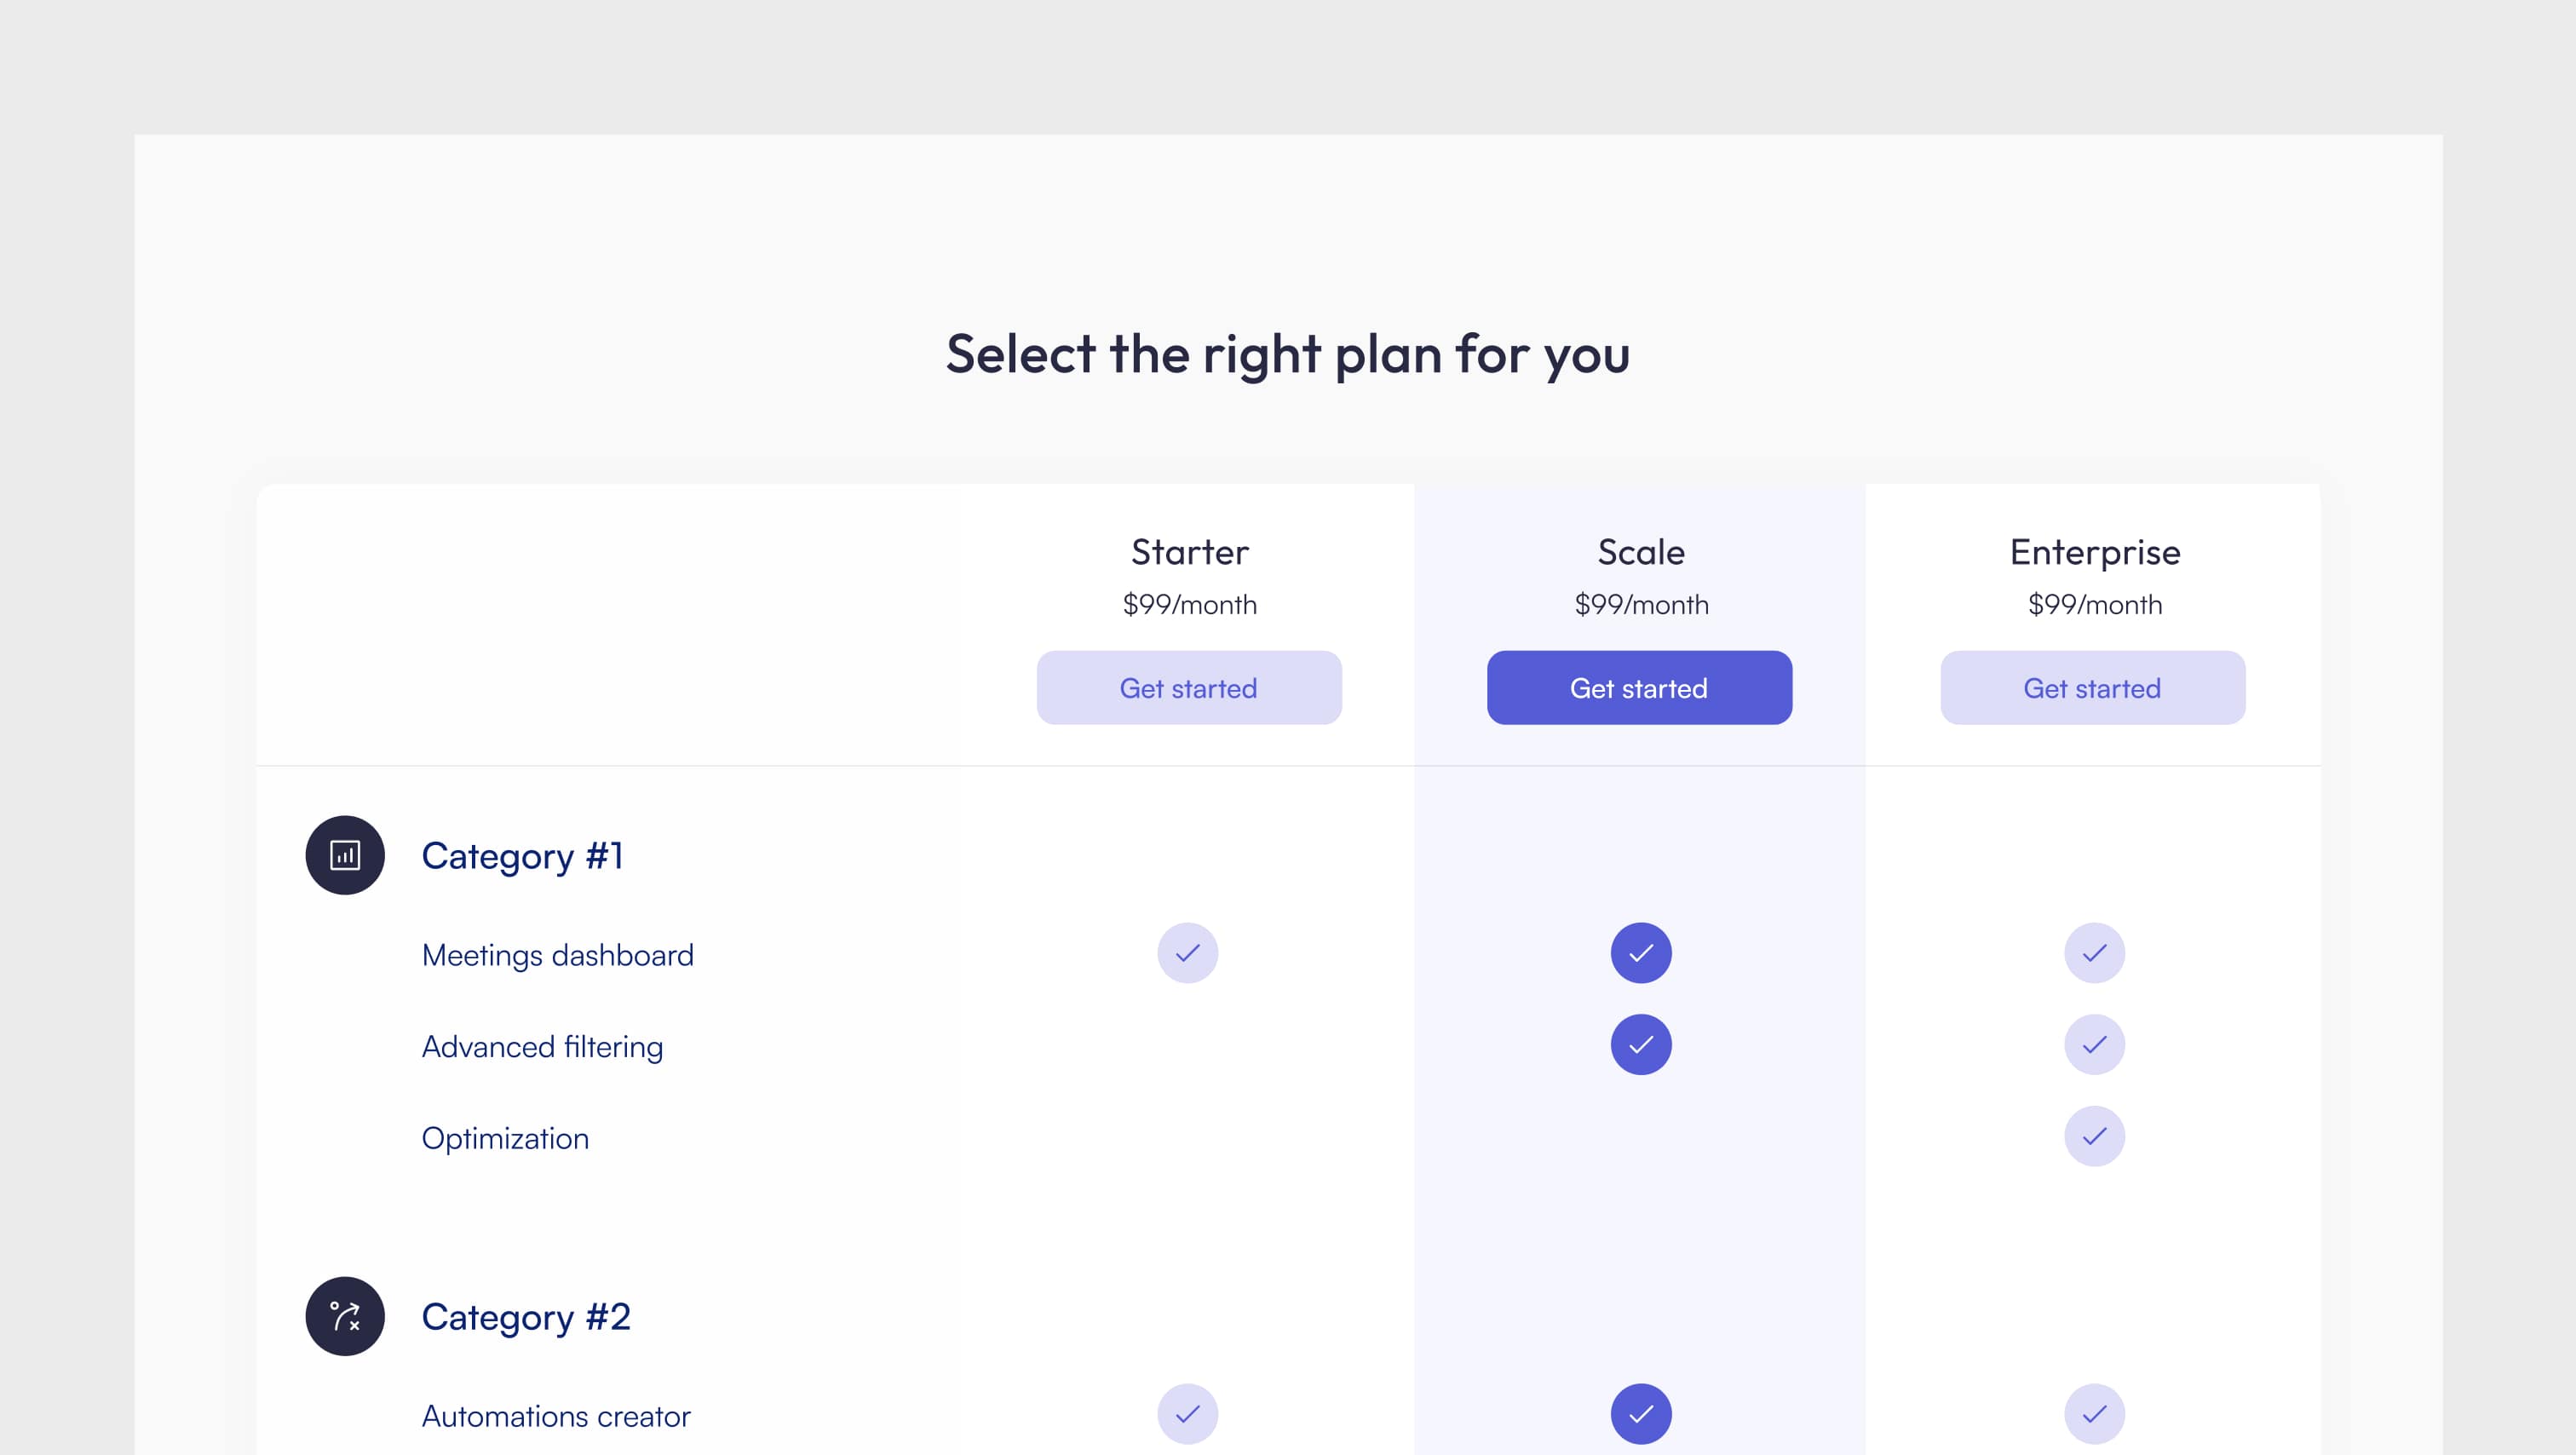Viewport: 2576px width, 1455px height.
Task: Click the Category #2 route icon
Action: 345,1316
